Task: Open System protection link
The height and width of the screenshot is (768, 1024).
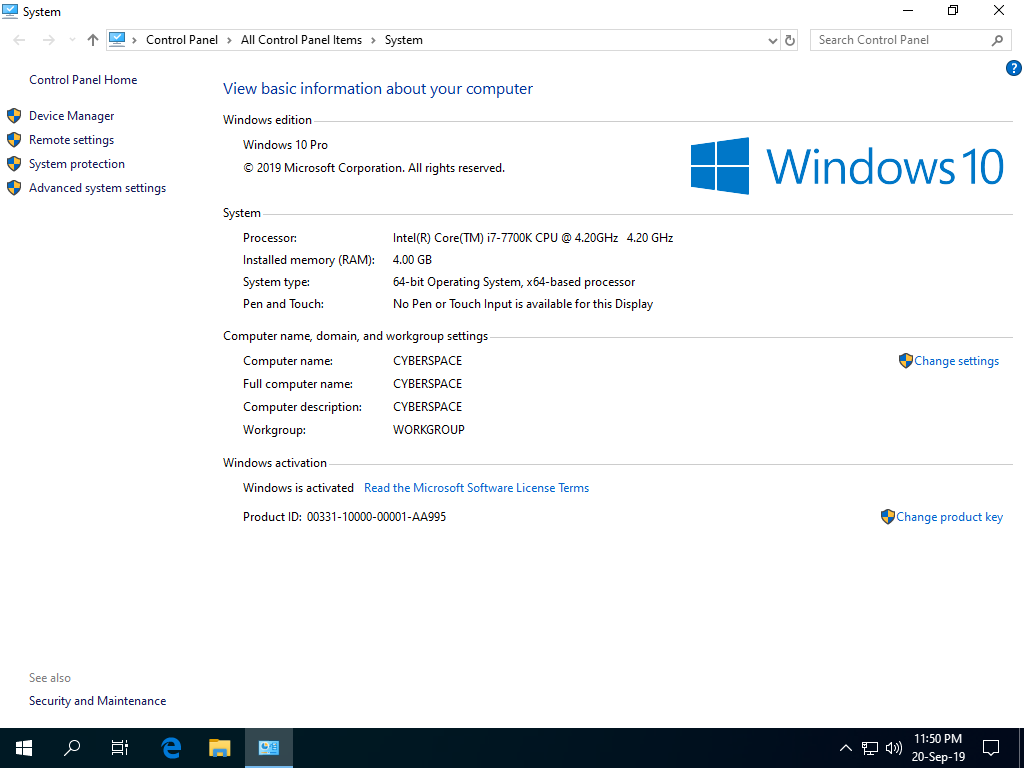Action: click(x=76, y=164)
